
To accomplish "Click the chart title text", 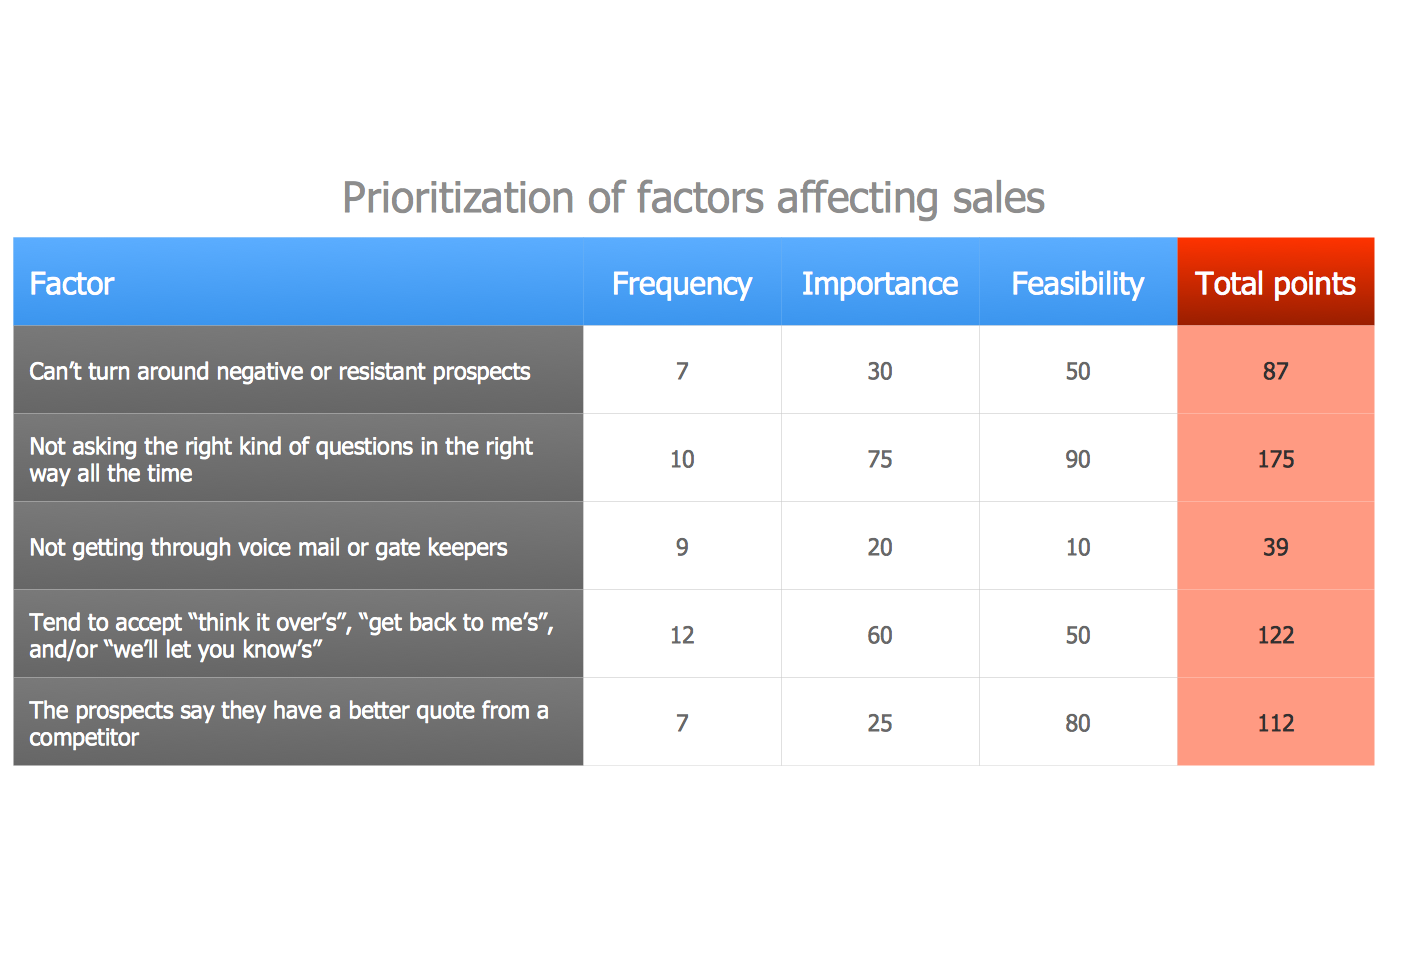I will point(693,198).
